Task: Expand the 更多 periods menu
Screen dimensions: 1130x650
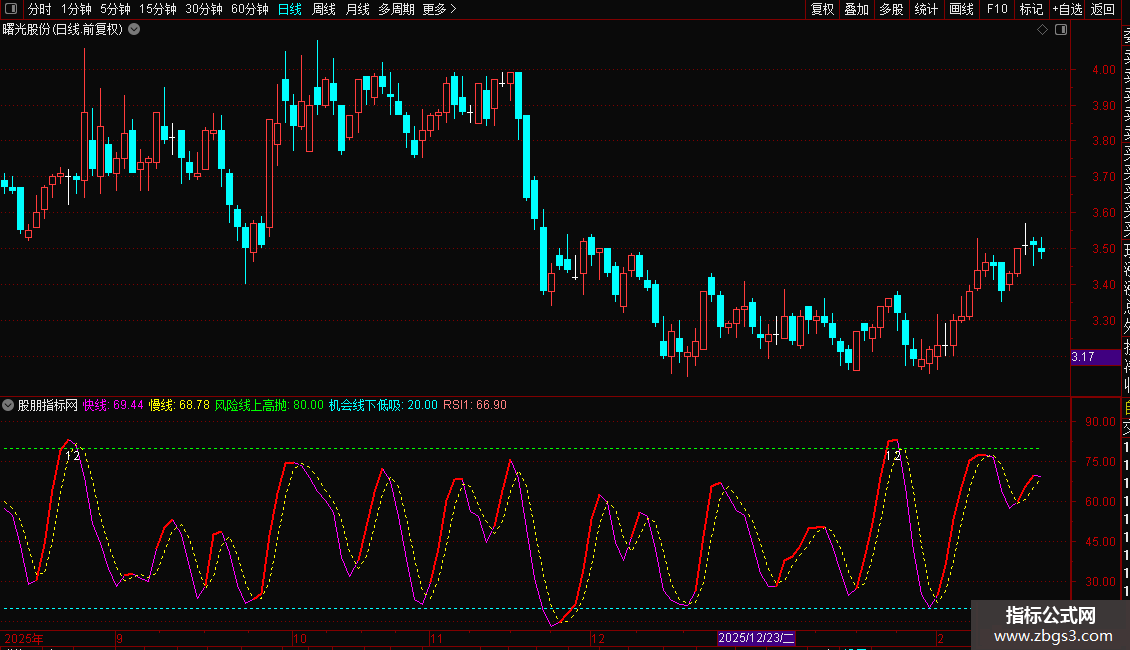Action: [440, 9]
